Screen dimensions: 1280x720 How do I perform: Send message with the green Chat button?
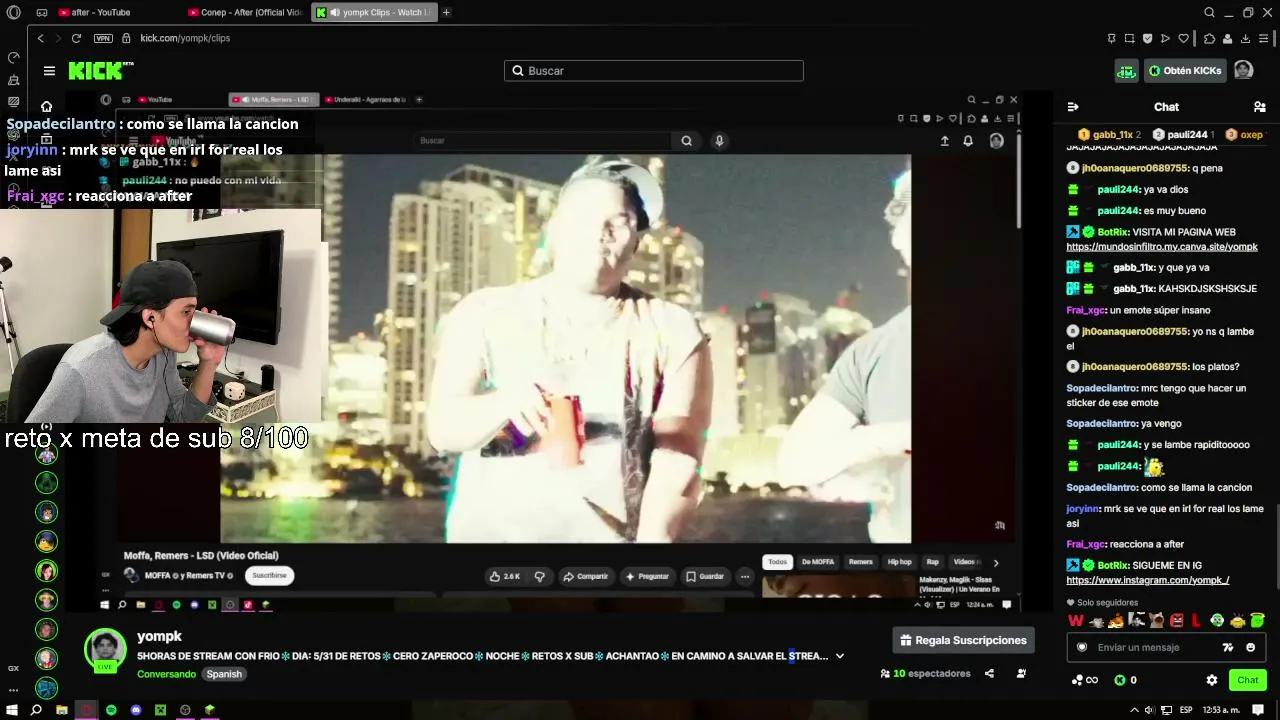point(1248,680)
